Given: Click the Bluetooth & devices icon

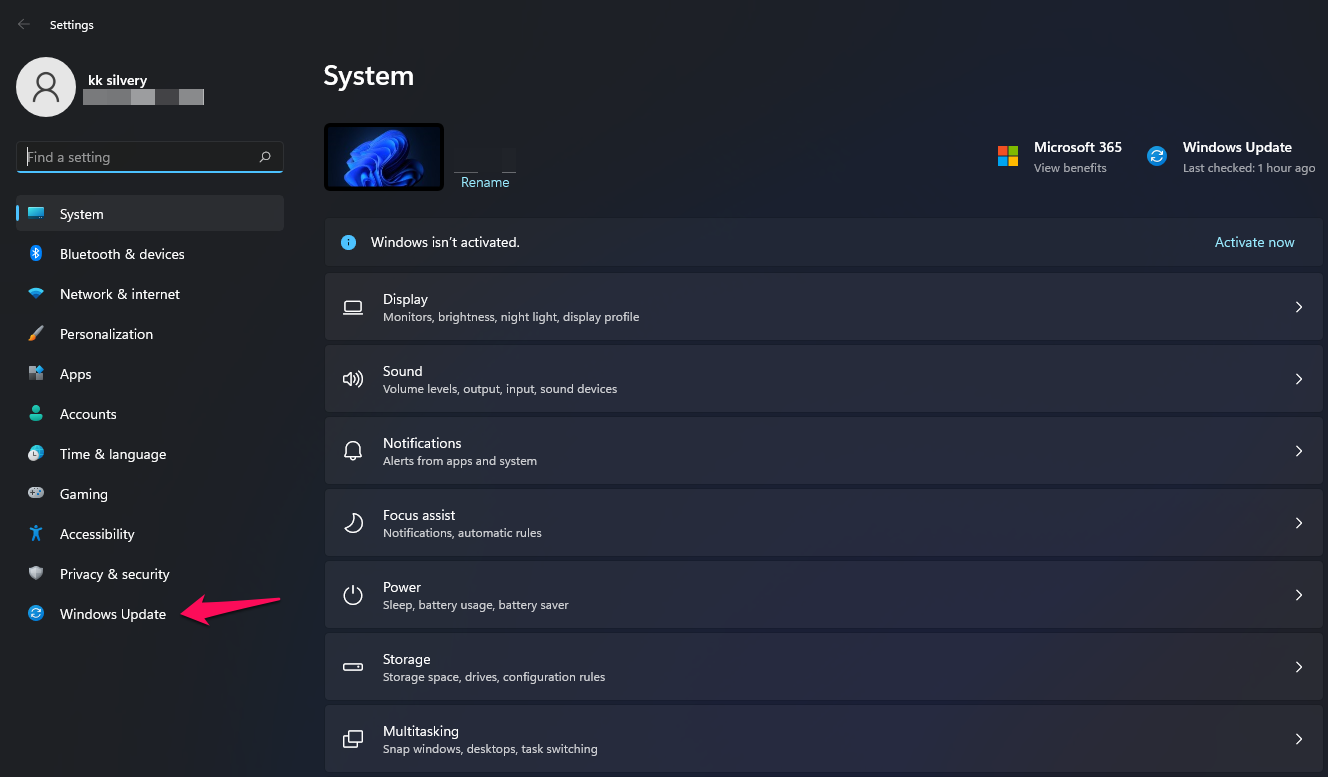Looking at the screenshot, I should [x=36, y=254].
